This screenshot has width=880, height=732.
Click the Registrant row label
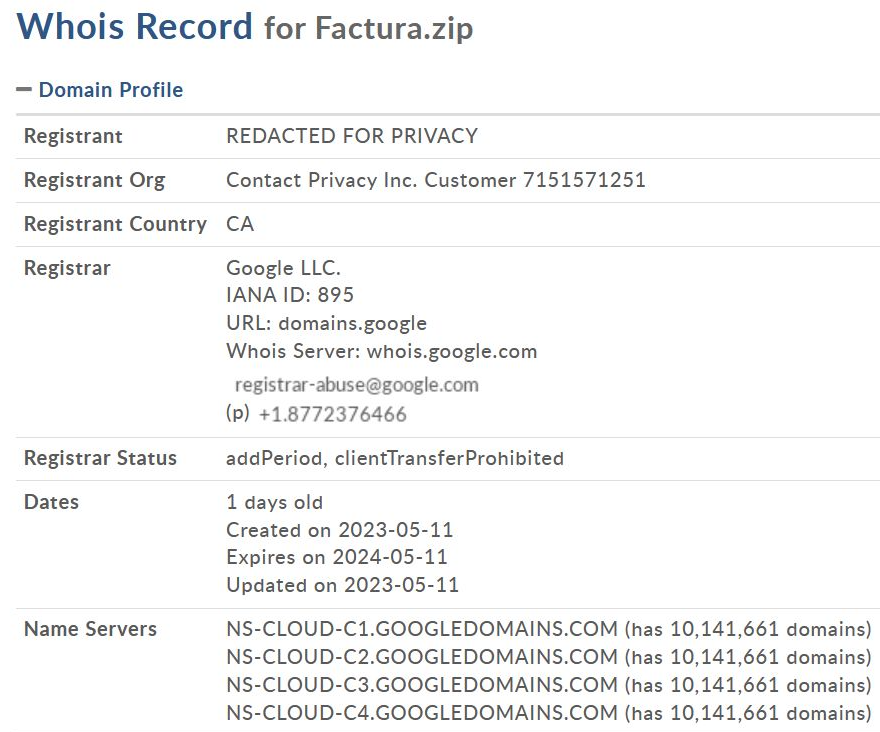coord(73,136)
